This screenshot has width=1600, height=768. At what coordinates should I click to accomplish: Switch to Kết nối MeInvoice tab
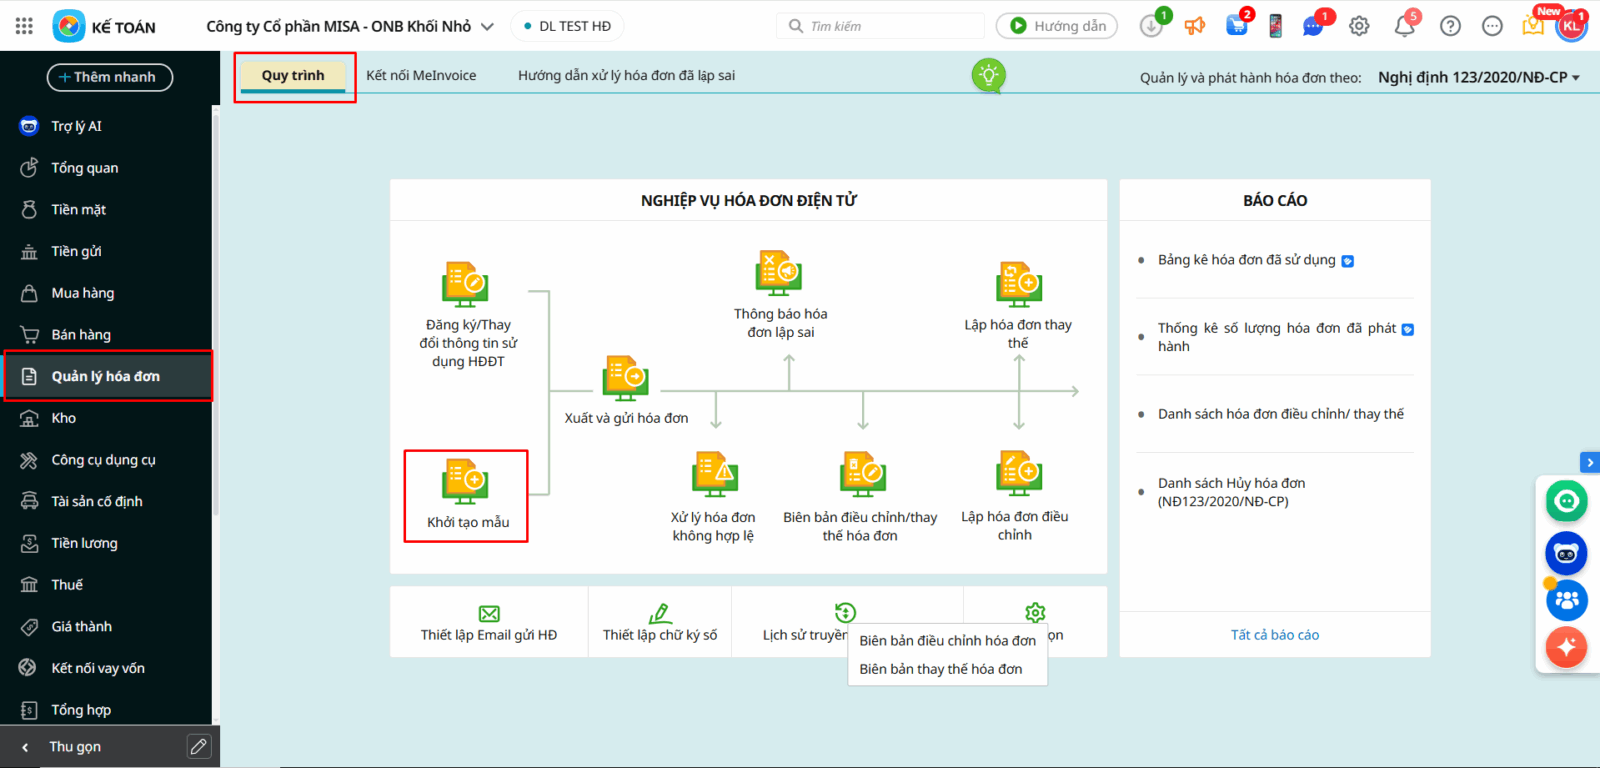(x=421, y=76)
